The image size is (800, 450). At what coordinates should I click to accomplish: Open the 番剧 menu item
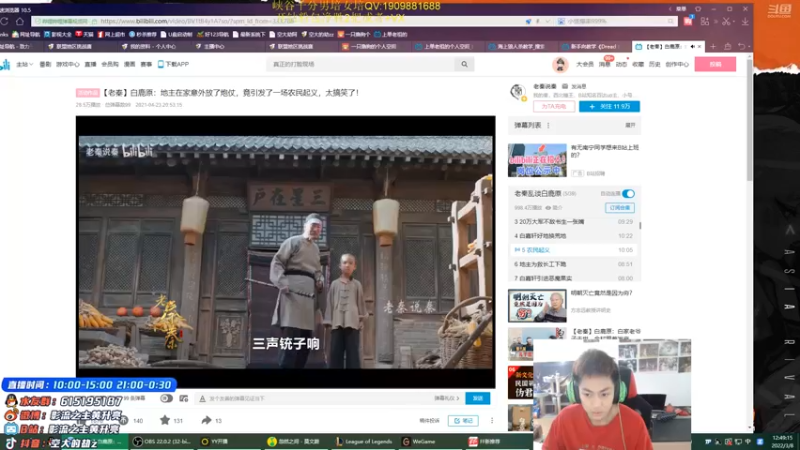[45, 64]
